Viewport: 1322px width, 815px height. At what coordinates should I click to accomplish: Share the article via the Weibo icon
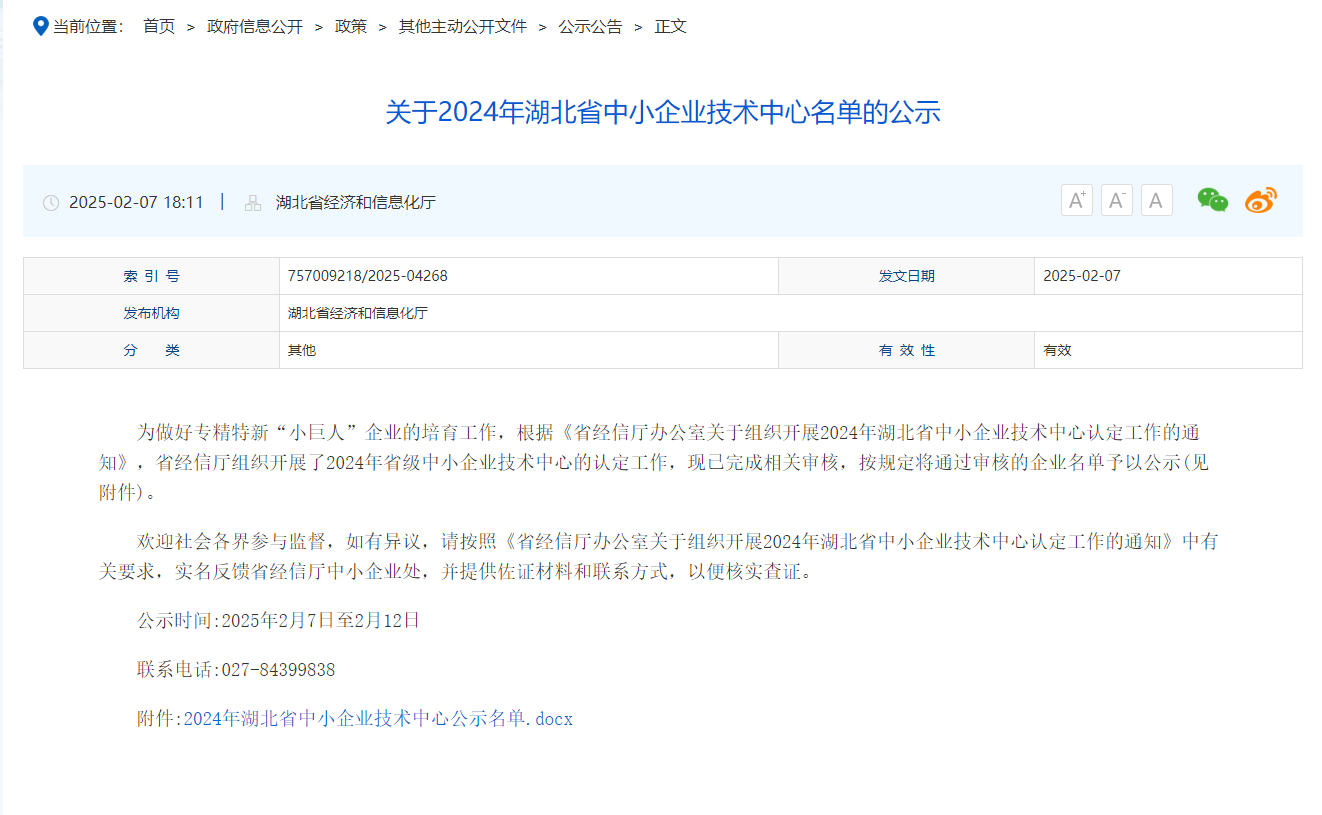point(1261,200)
